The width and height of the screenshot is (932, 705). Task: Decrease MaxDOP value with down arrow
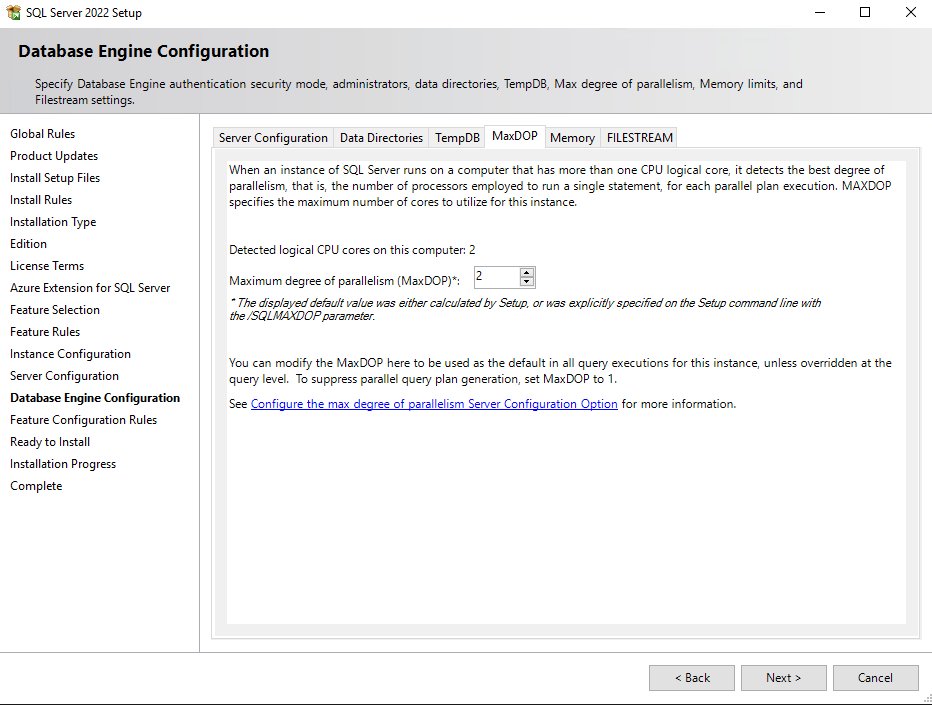[527, 282]
